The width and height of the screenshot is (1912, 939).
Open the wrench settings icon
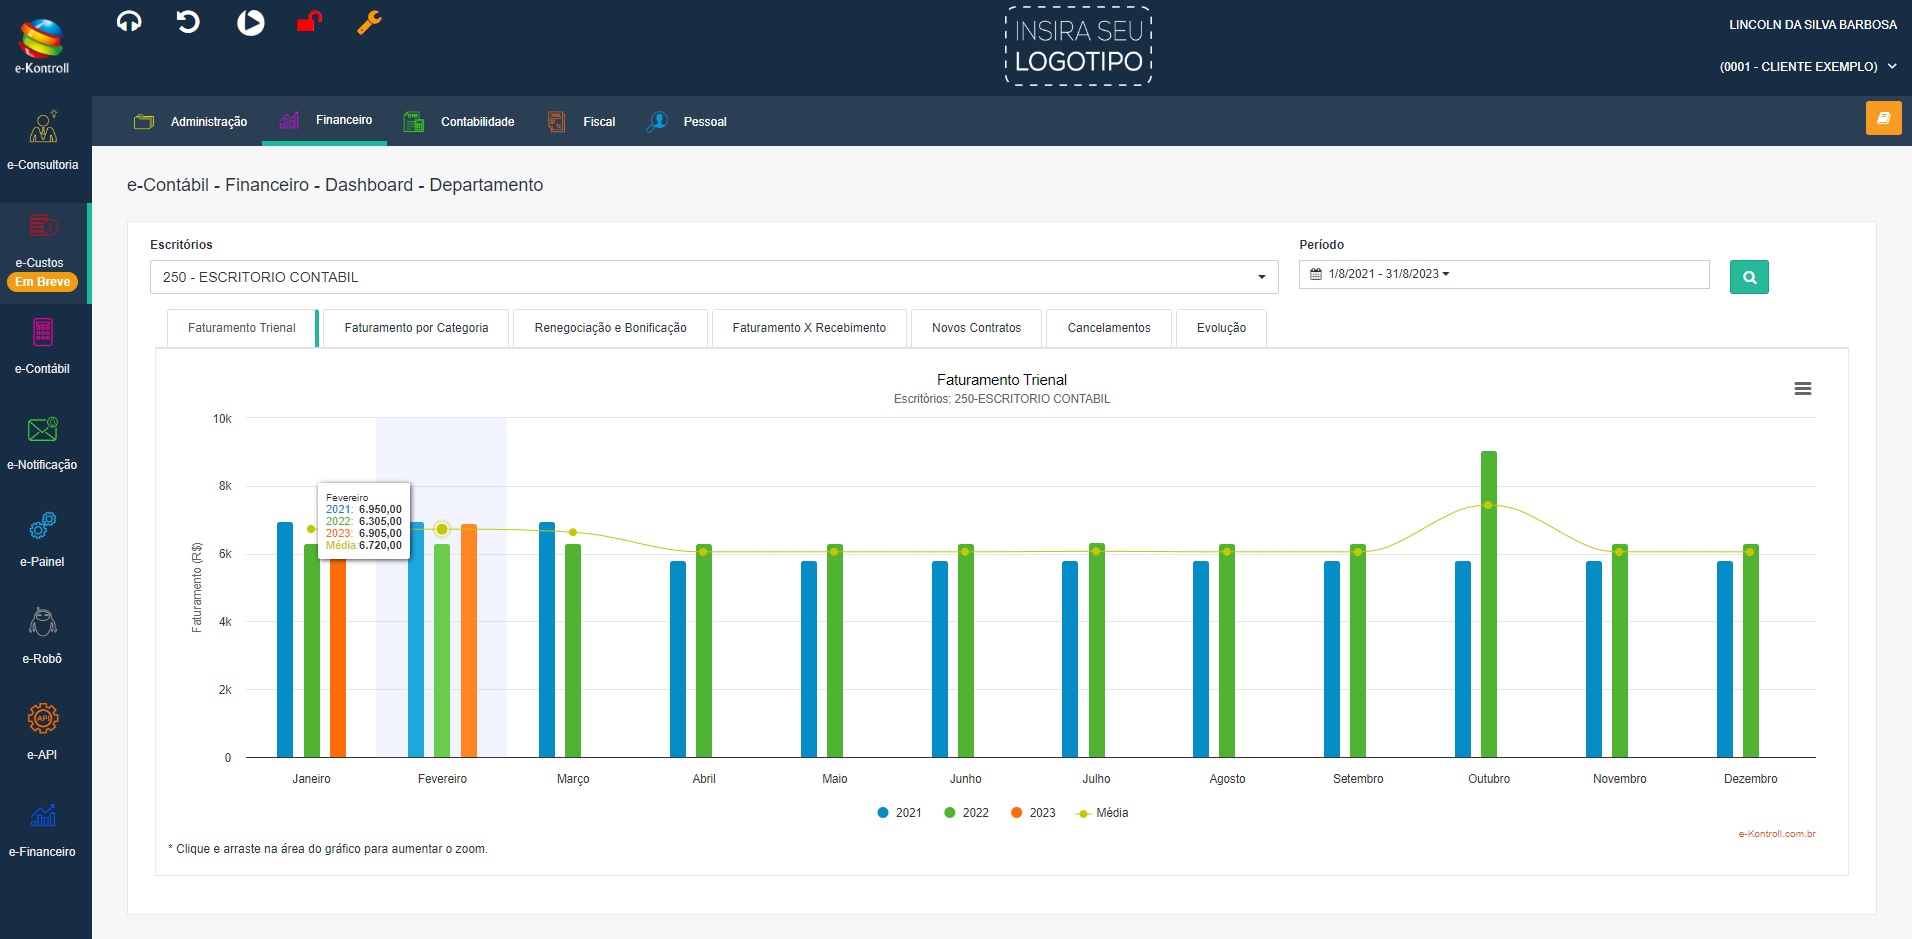[x=369, y=22]
